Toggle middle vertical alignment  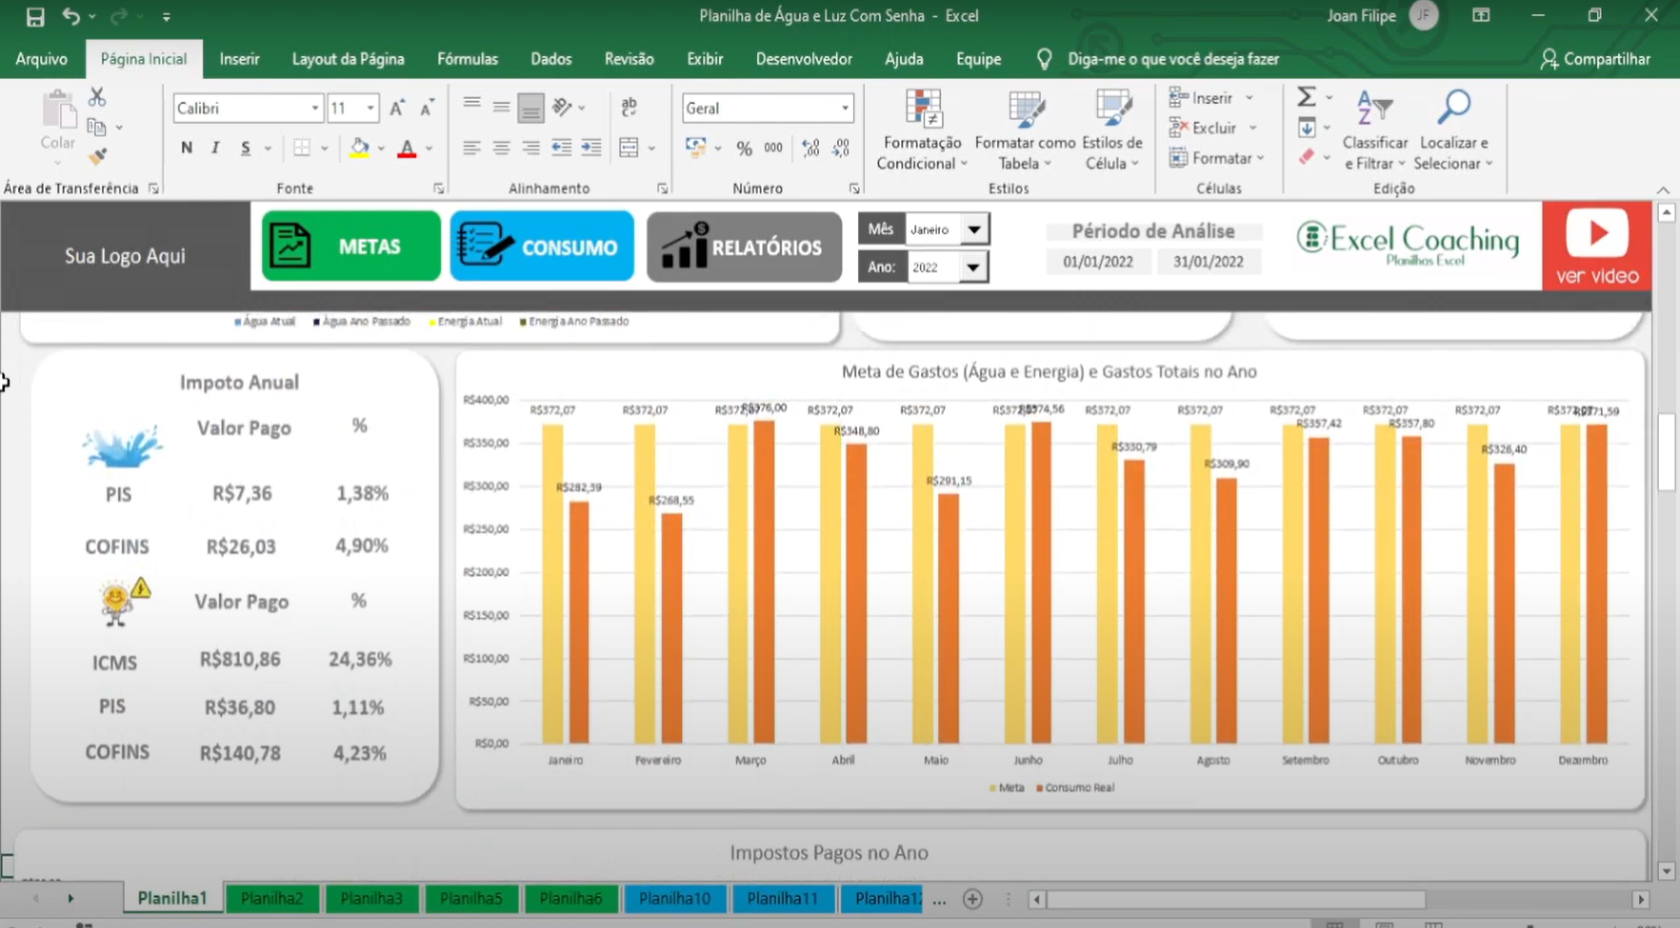coord(502,107)
